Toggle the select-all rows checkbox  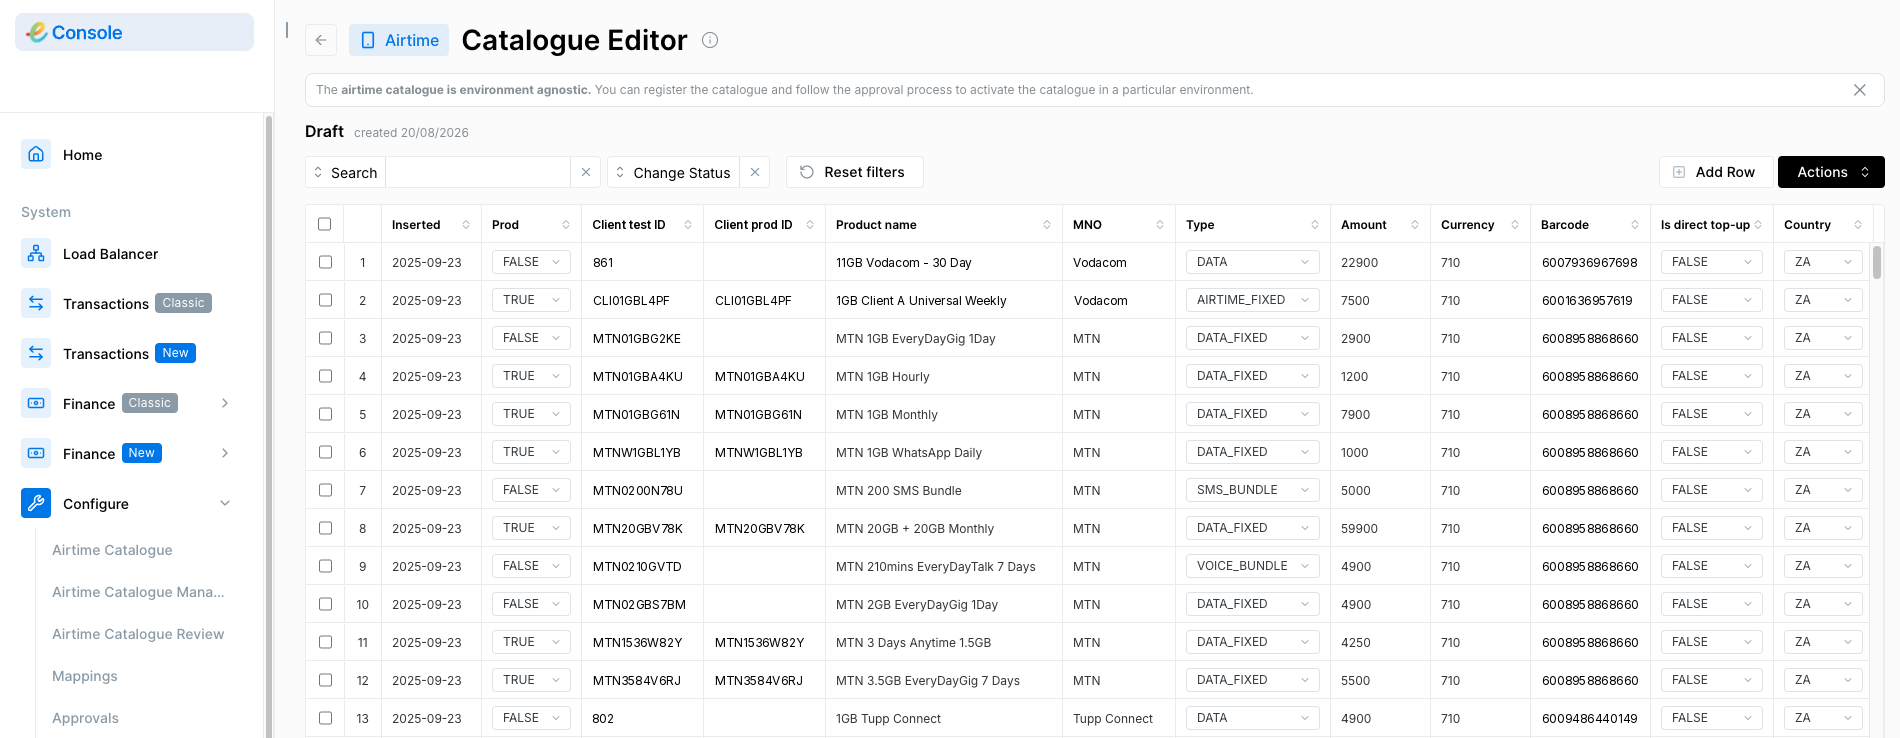pos(325,224)
